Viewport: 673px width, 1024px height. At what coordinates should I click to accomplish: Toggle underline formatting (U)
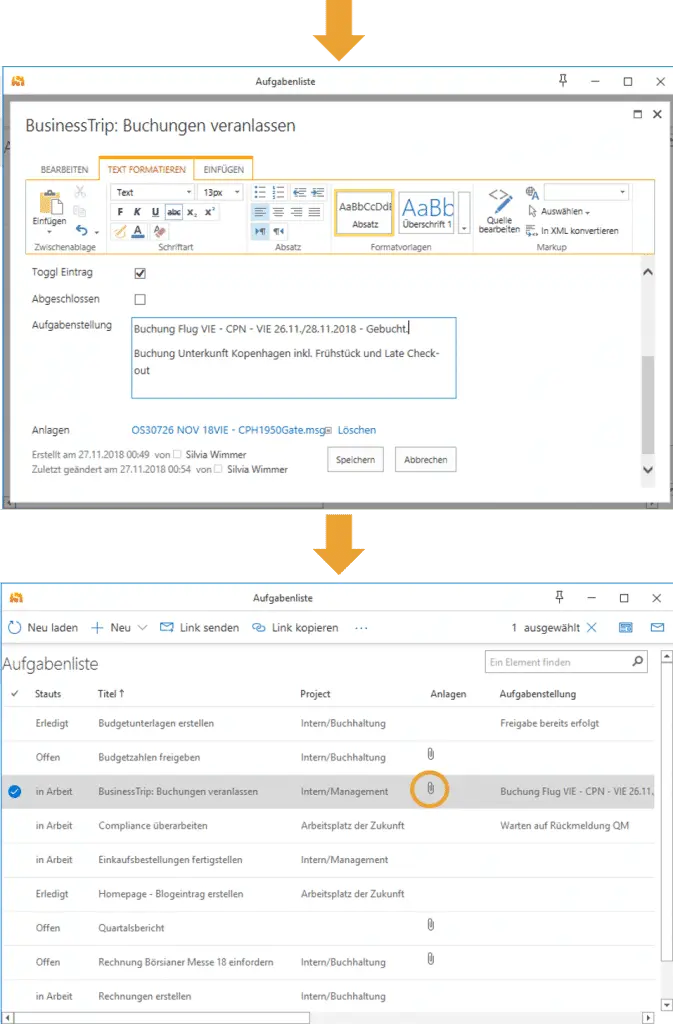155,212
